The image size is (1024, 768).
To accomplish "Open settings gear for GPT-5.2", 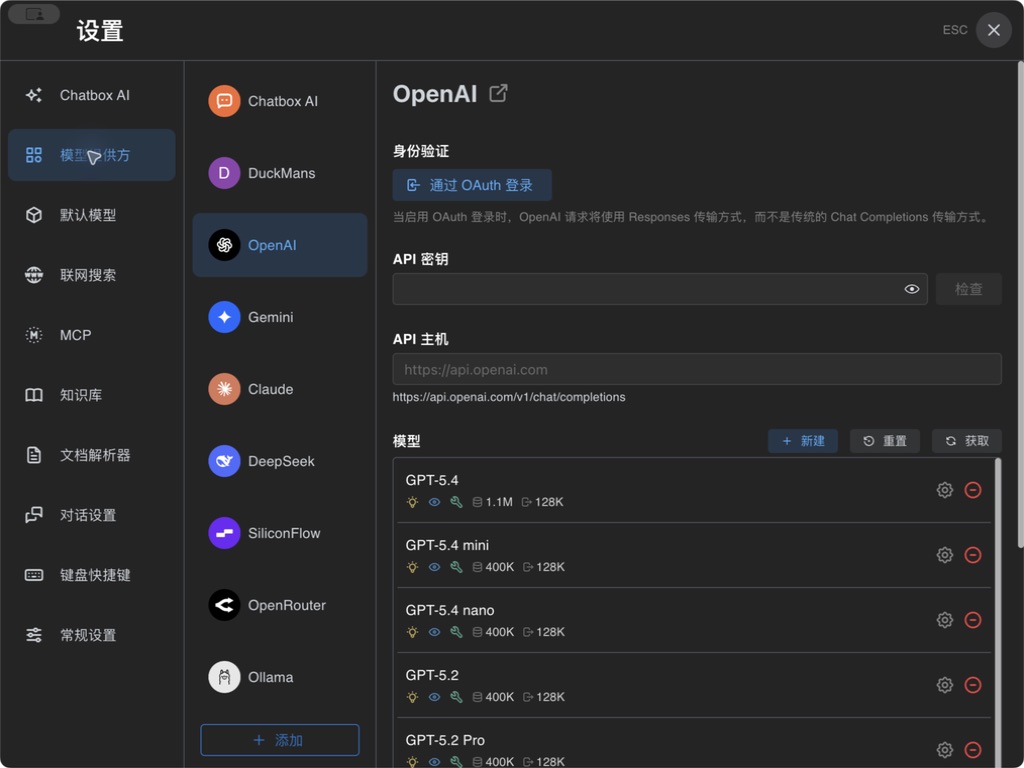I will point(944,685).
